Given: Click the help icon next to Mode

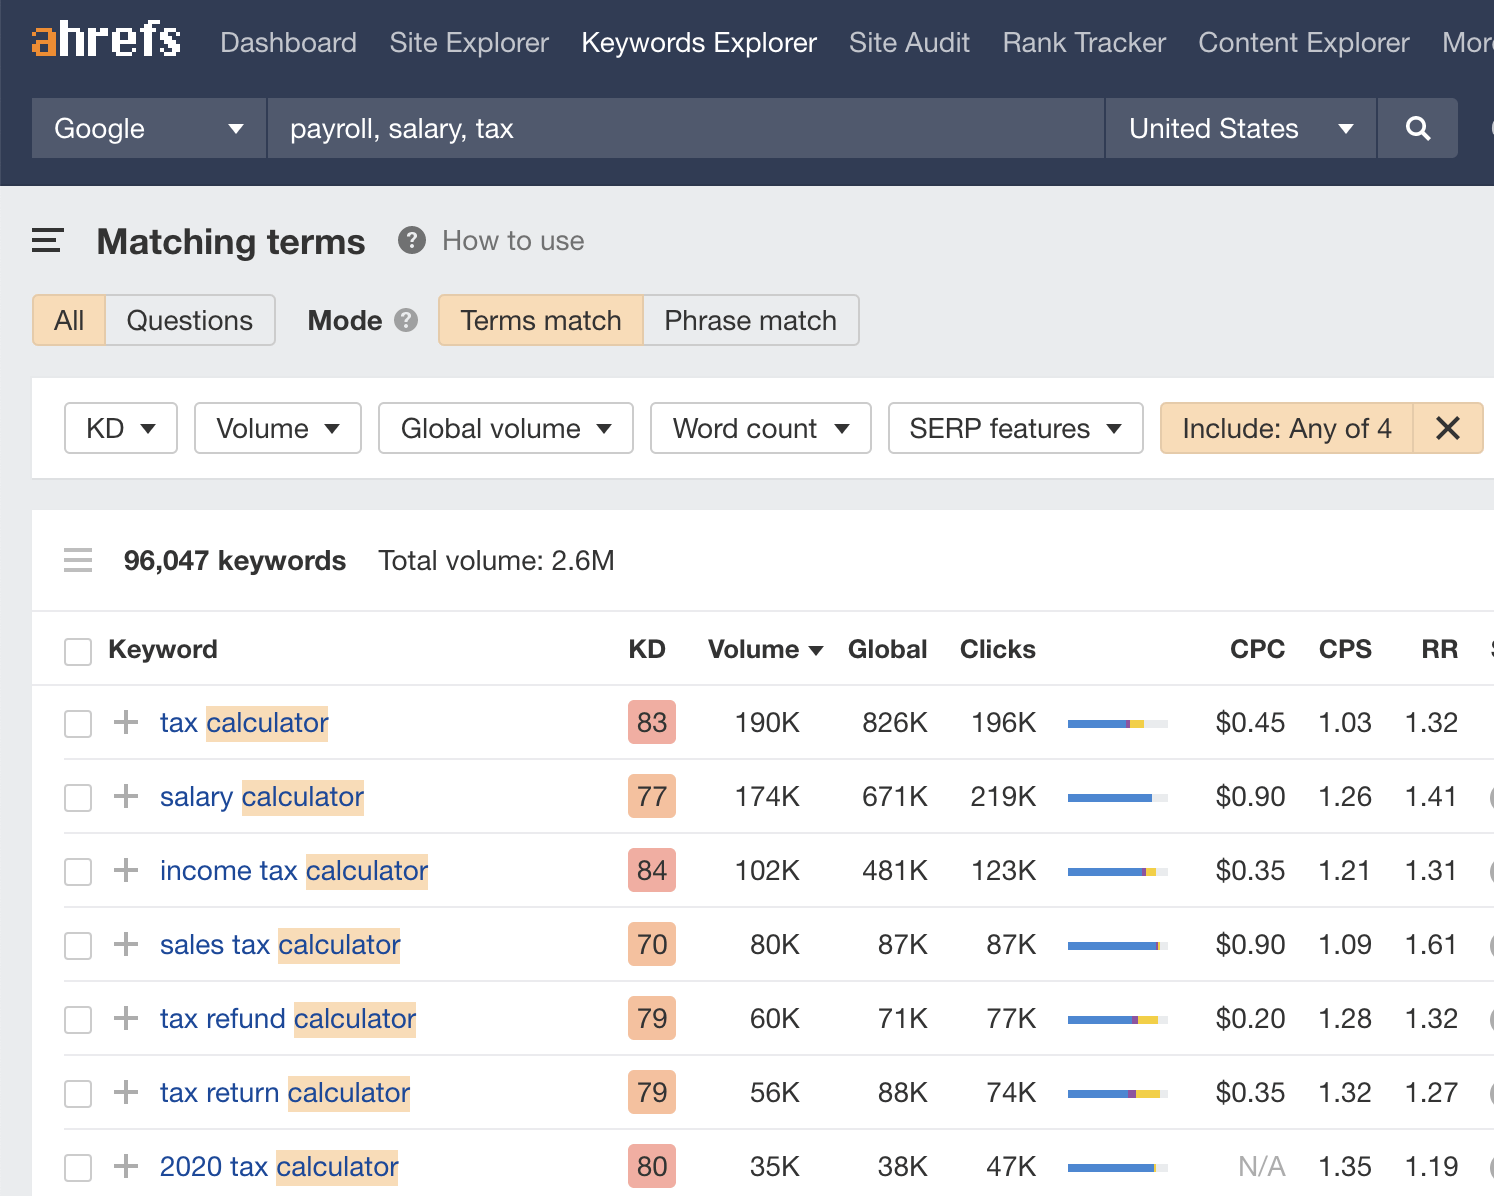Looking at the screenshot, I should 406,320.
